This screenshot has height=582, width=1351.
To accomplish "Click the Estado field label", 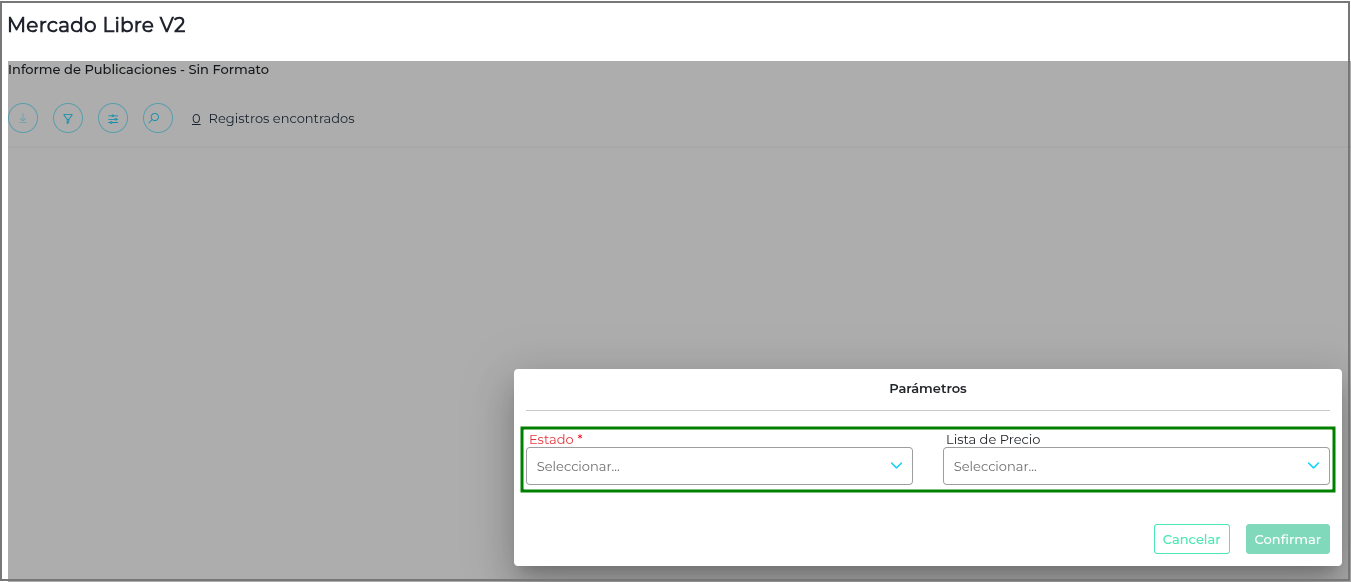I will [555, 439].
